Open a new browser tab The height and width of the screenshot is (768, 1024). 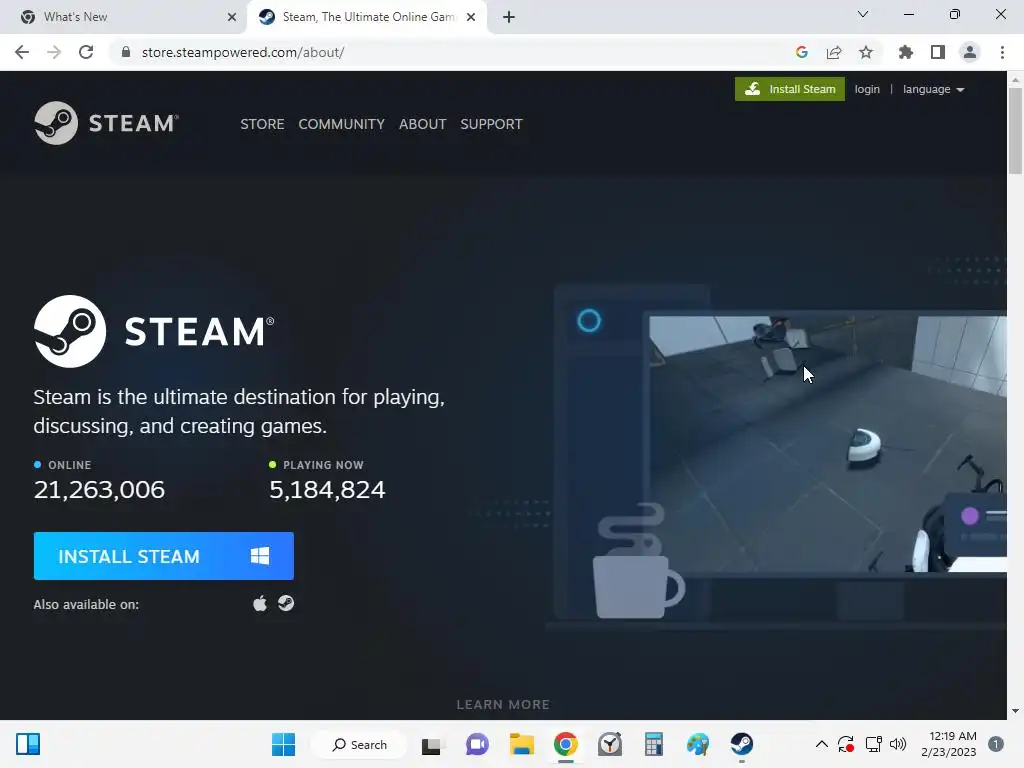509,17
